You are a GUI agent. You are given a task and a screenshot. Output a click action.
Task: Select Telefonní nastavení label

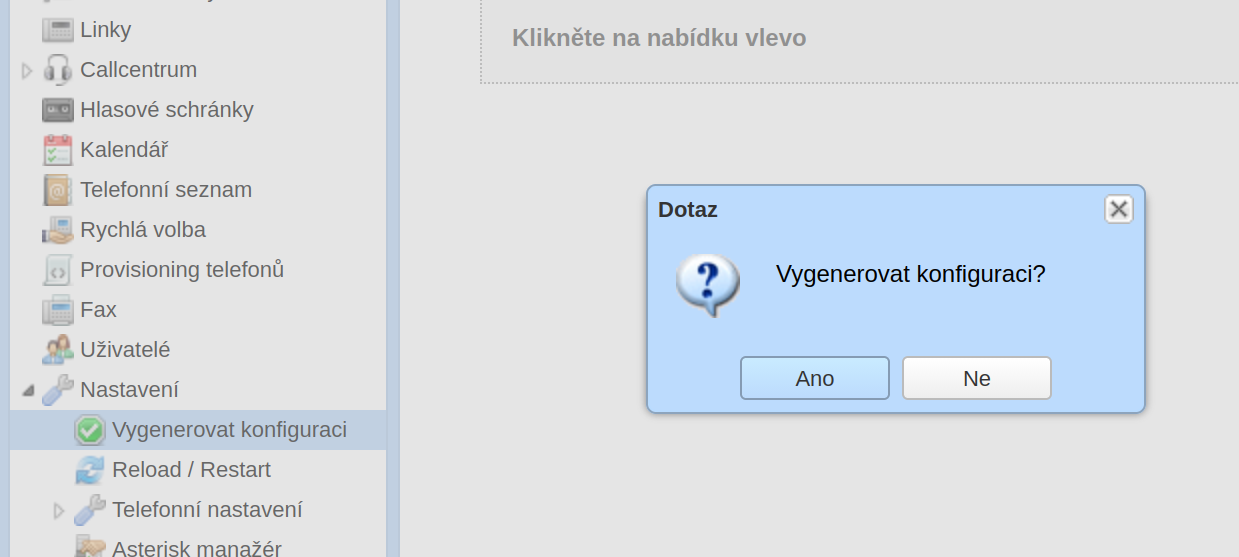point(207,510)
